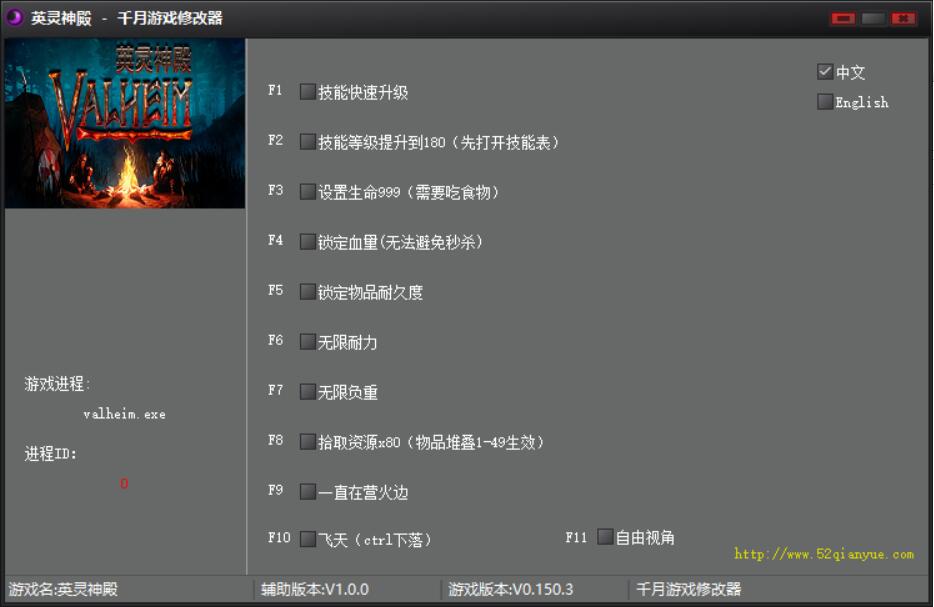
Task: Click the gray maximize button
Action: (873, 18)
